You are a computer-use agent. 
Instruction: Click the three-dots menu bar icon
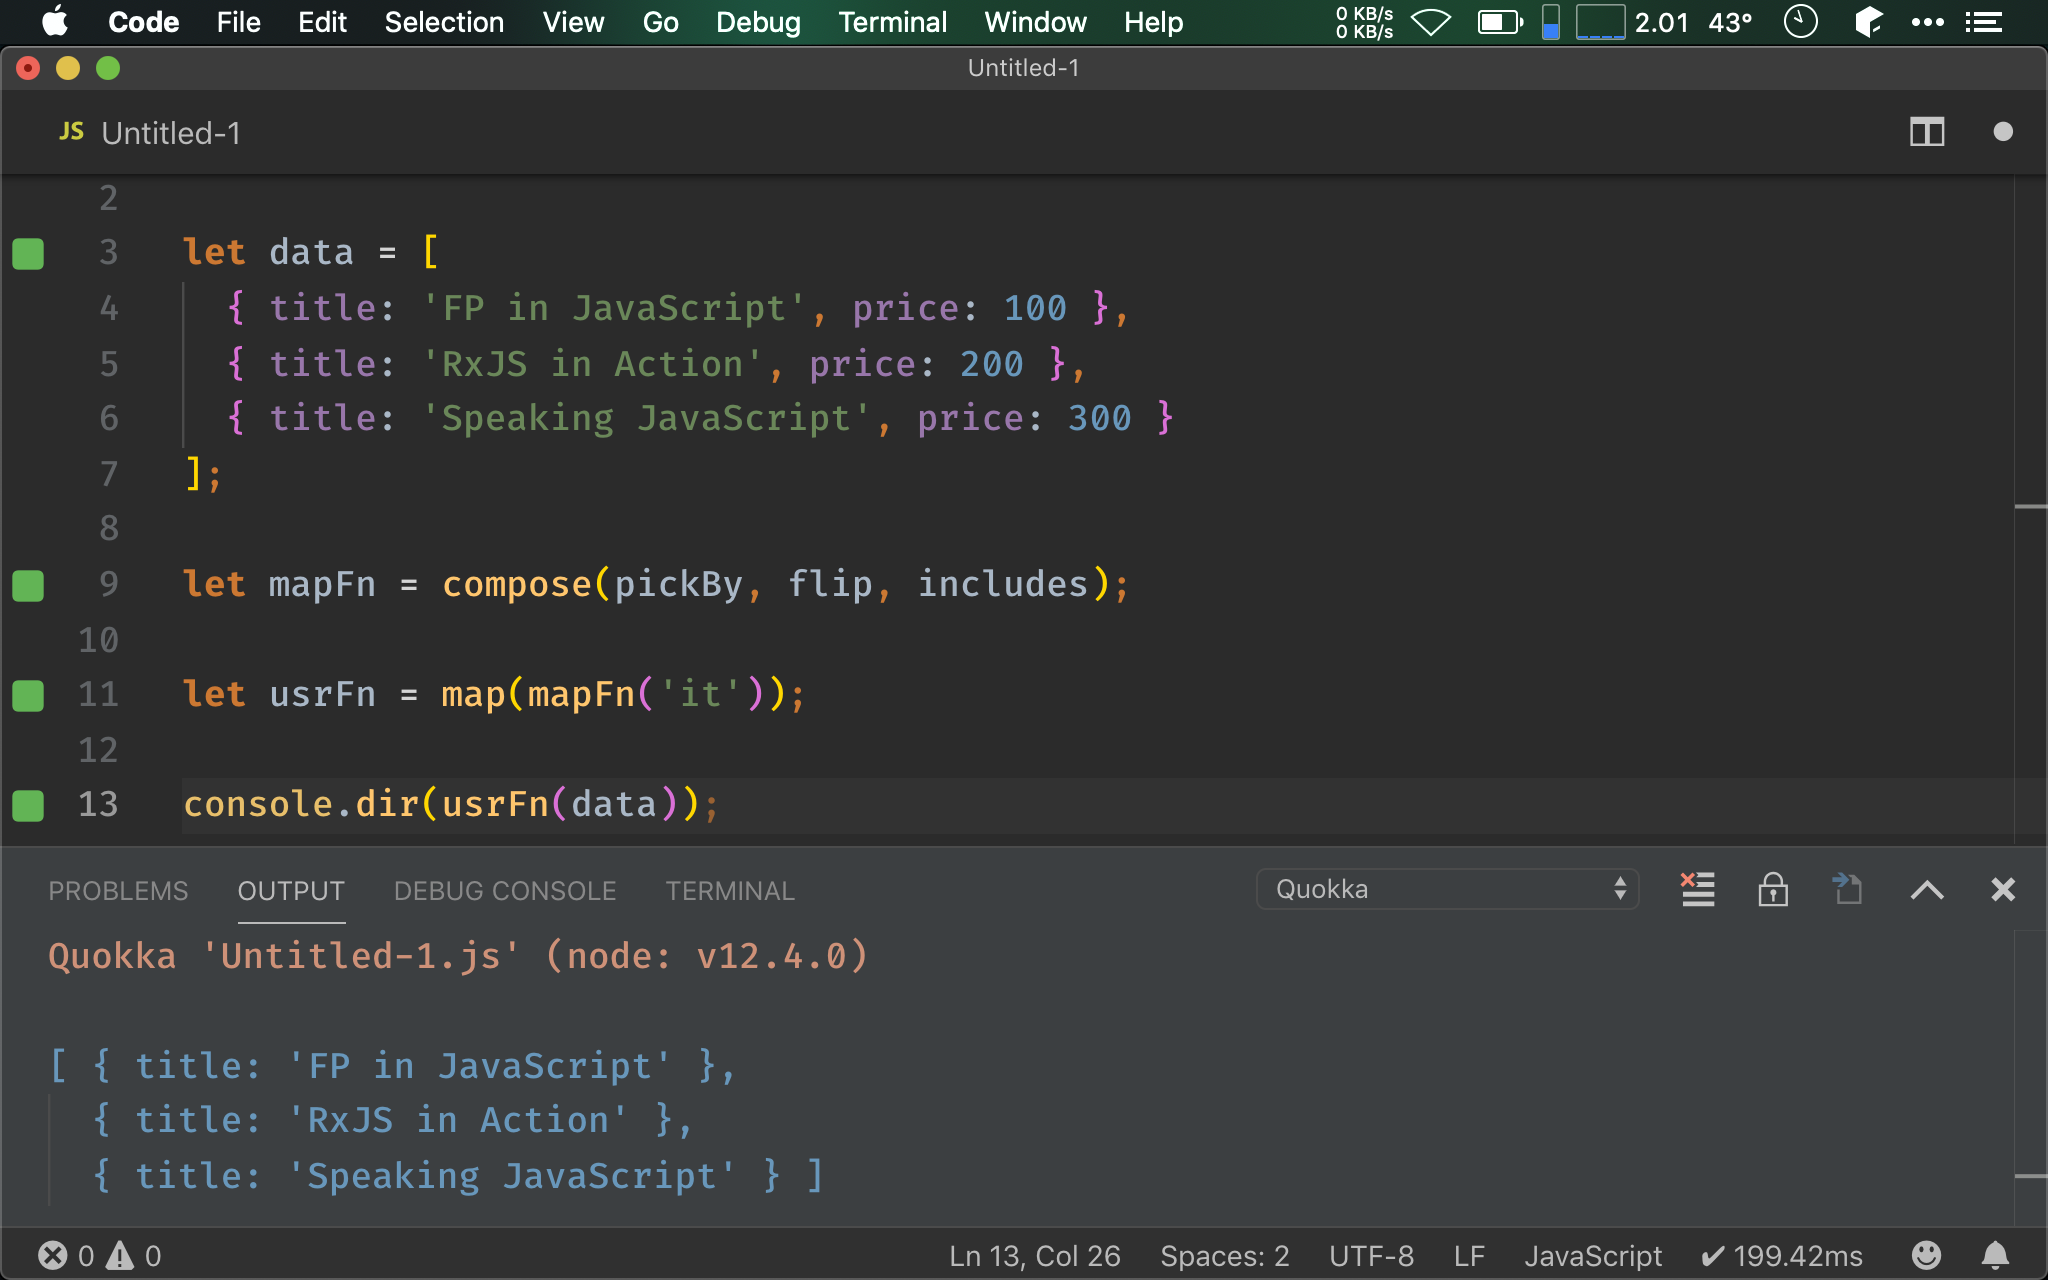click(1927, 22)
